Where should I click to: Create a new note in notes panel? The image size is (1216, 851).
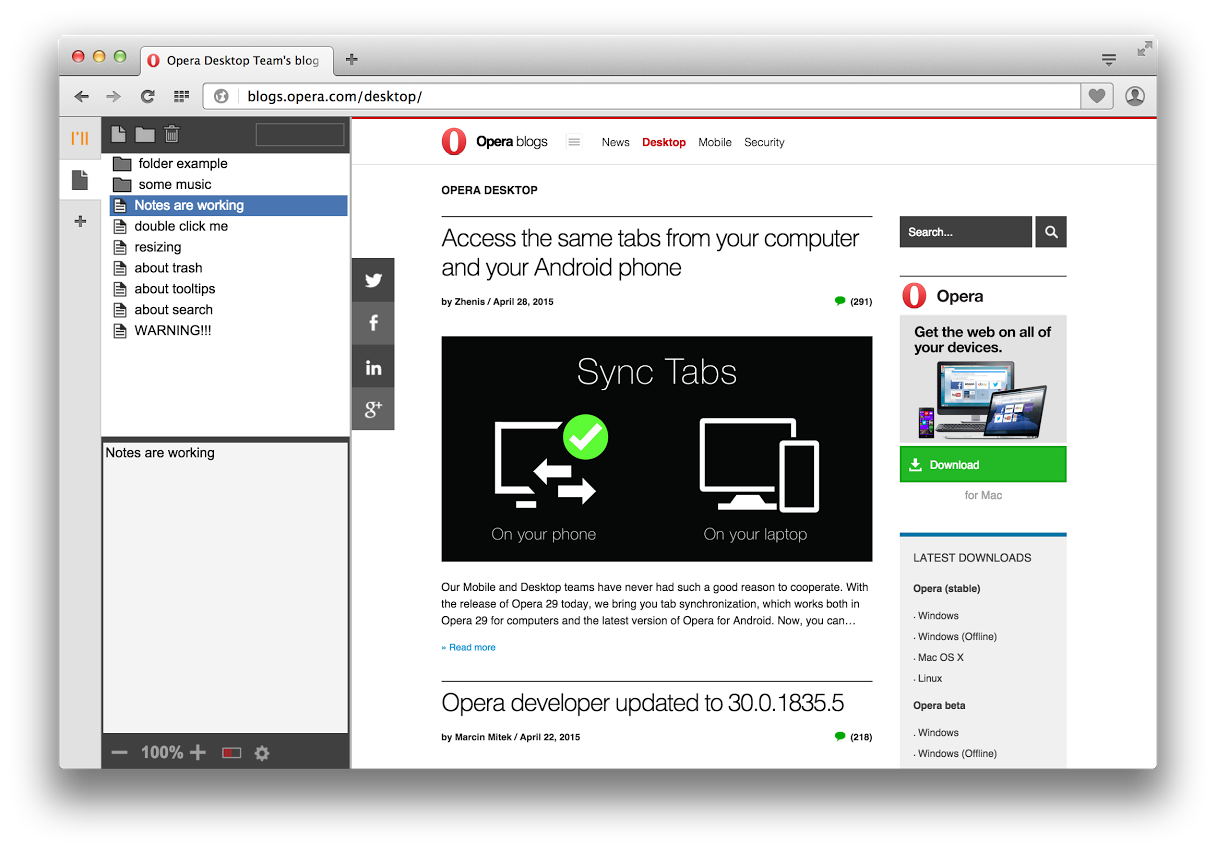(x=118, y=134)
